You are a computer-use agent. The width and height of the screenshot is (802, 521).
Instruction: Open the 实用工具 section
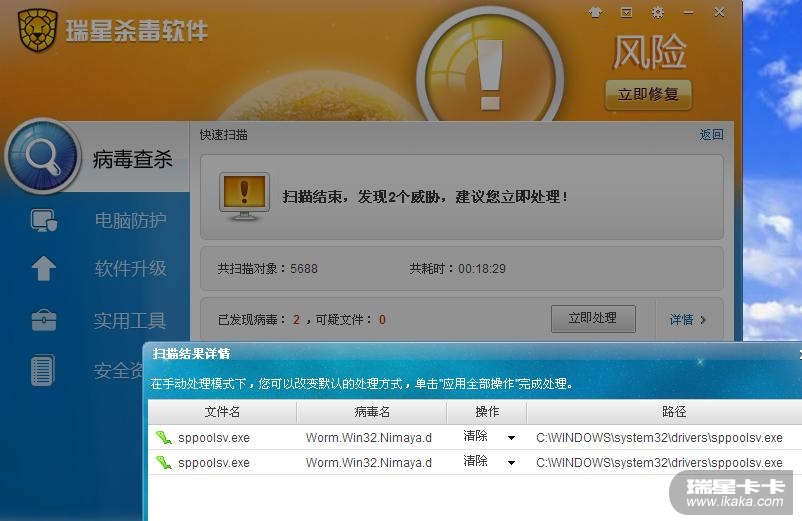coord(129,321)
